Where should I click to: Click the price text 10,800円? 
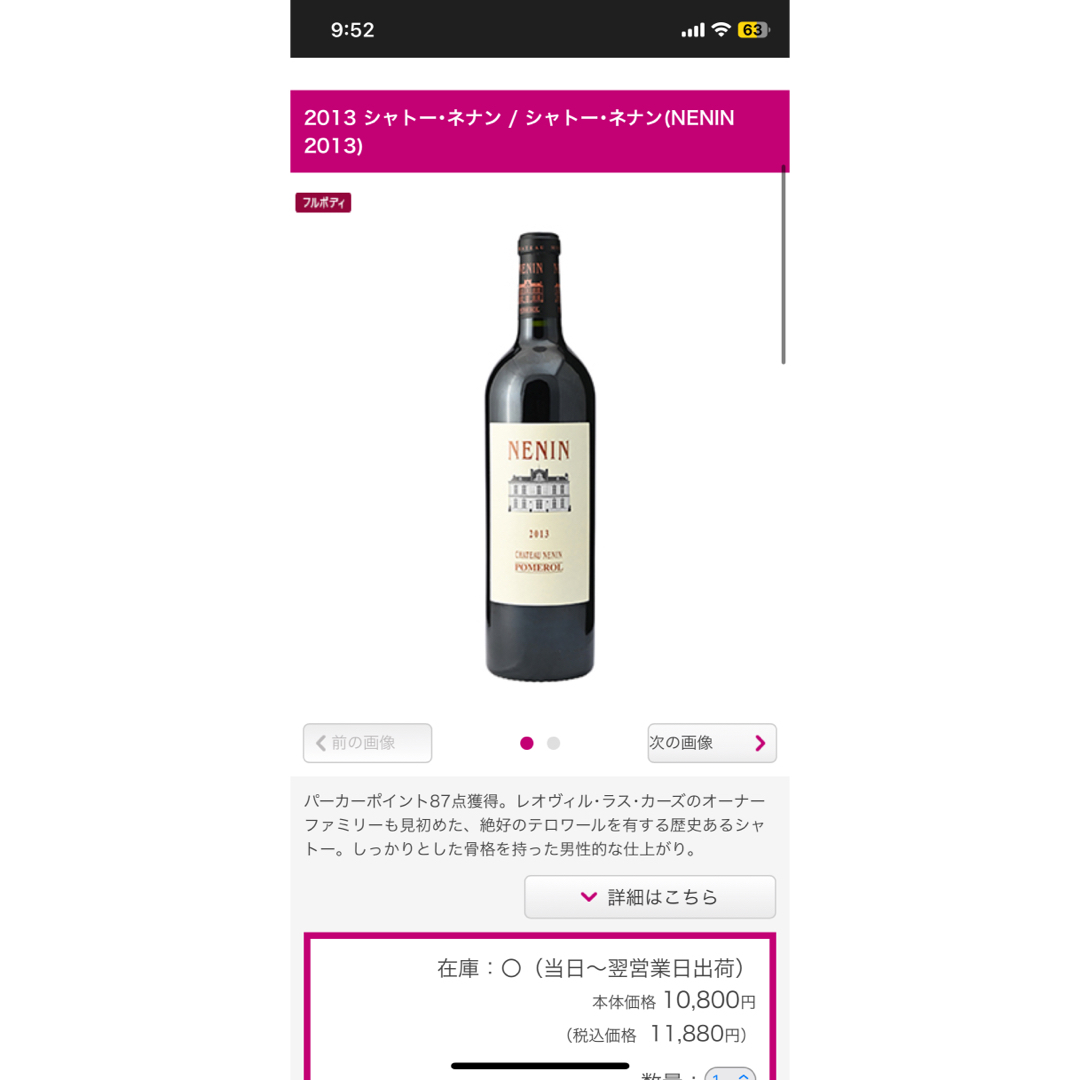pos(709,1000)
